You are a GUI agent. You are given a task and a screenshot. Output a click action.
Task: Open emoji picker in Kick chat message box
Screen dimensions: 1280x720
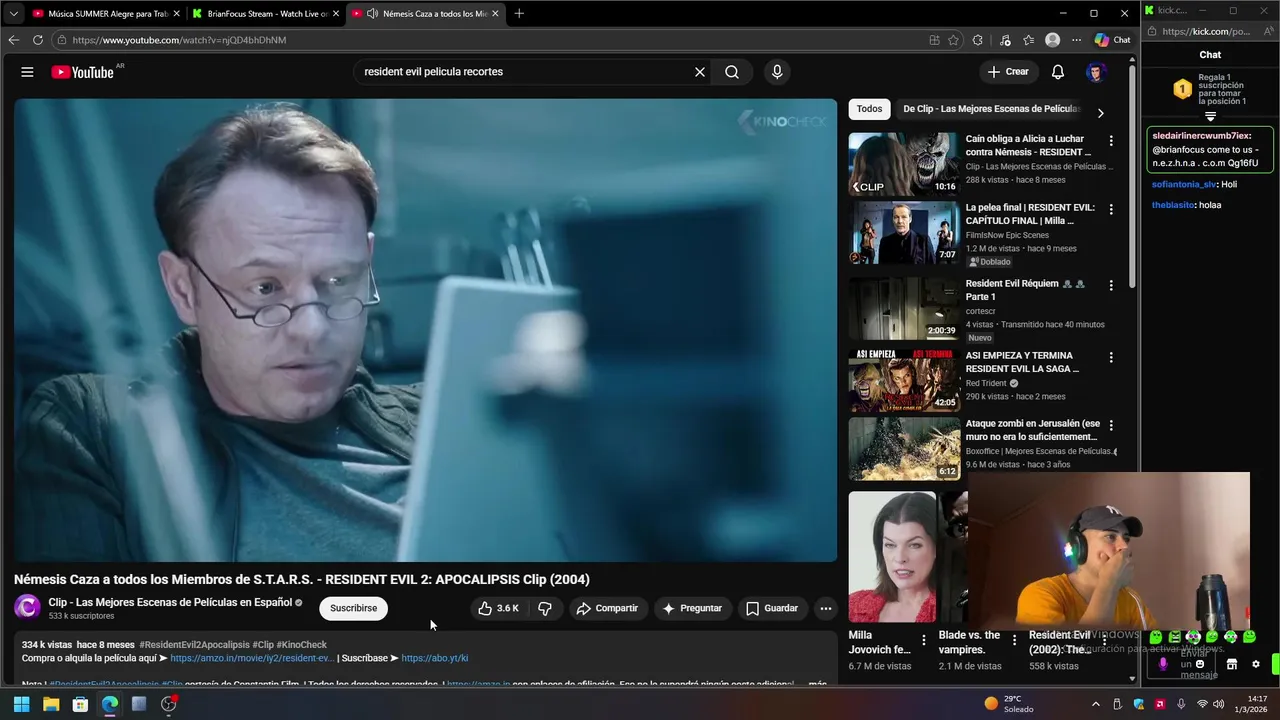(x=1200, y=664)
